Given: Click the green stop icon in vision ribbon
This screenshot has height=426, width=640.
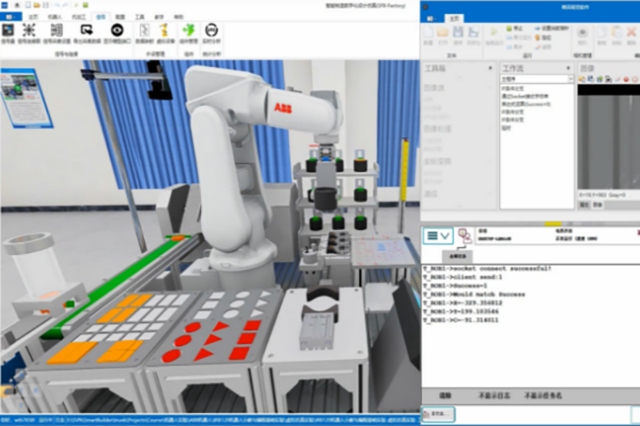Looking at the screenshot, I should click(509, 29).
